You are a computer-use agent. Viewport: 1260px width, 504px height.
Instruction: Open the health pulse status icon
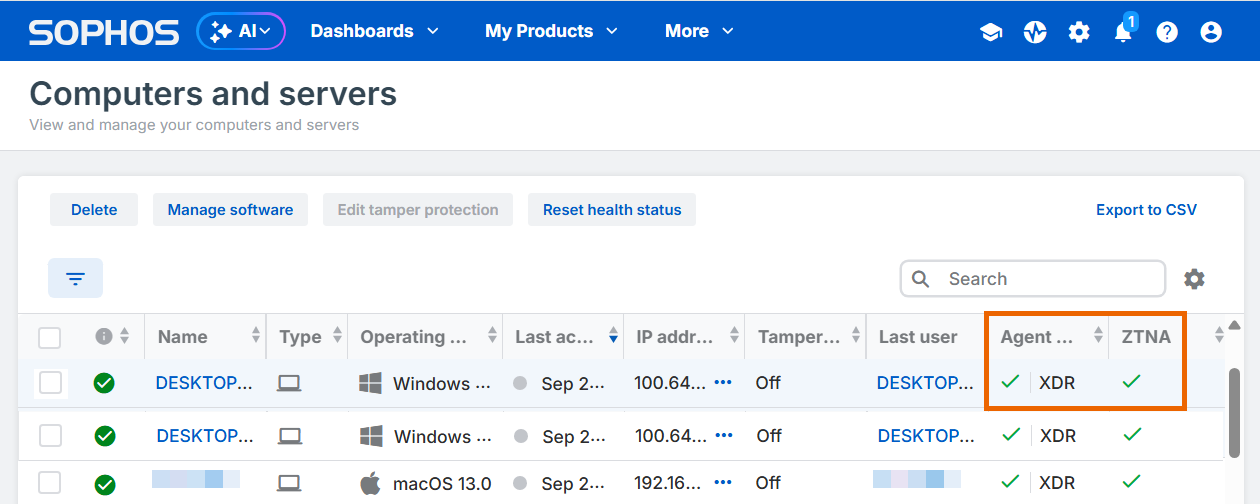1035,32
